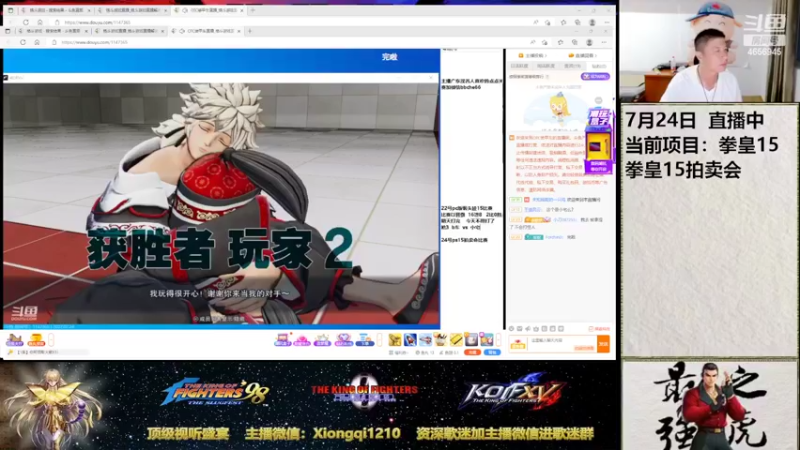Open the pink lotus activity icon in the bar

coord(302,340)
